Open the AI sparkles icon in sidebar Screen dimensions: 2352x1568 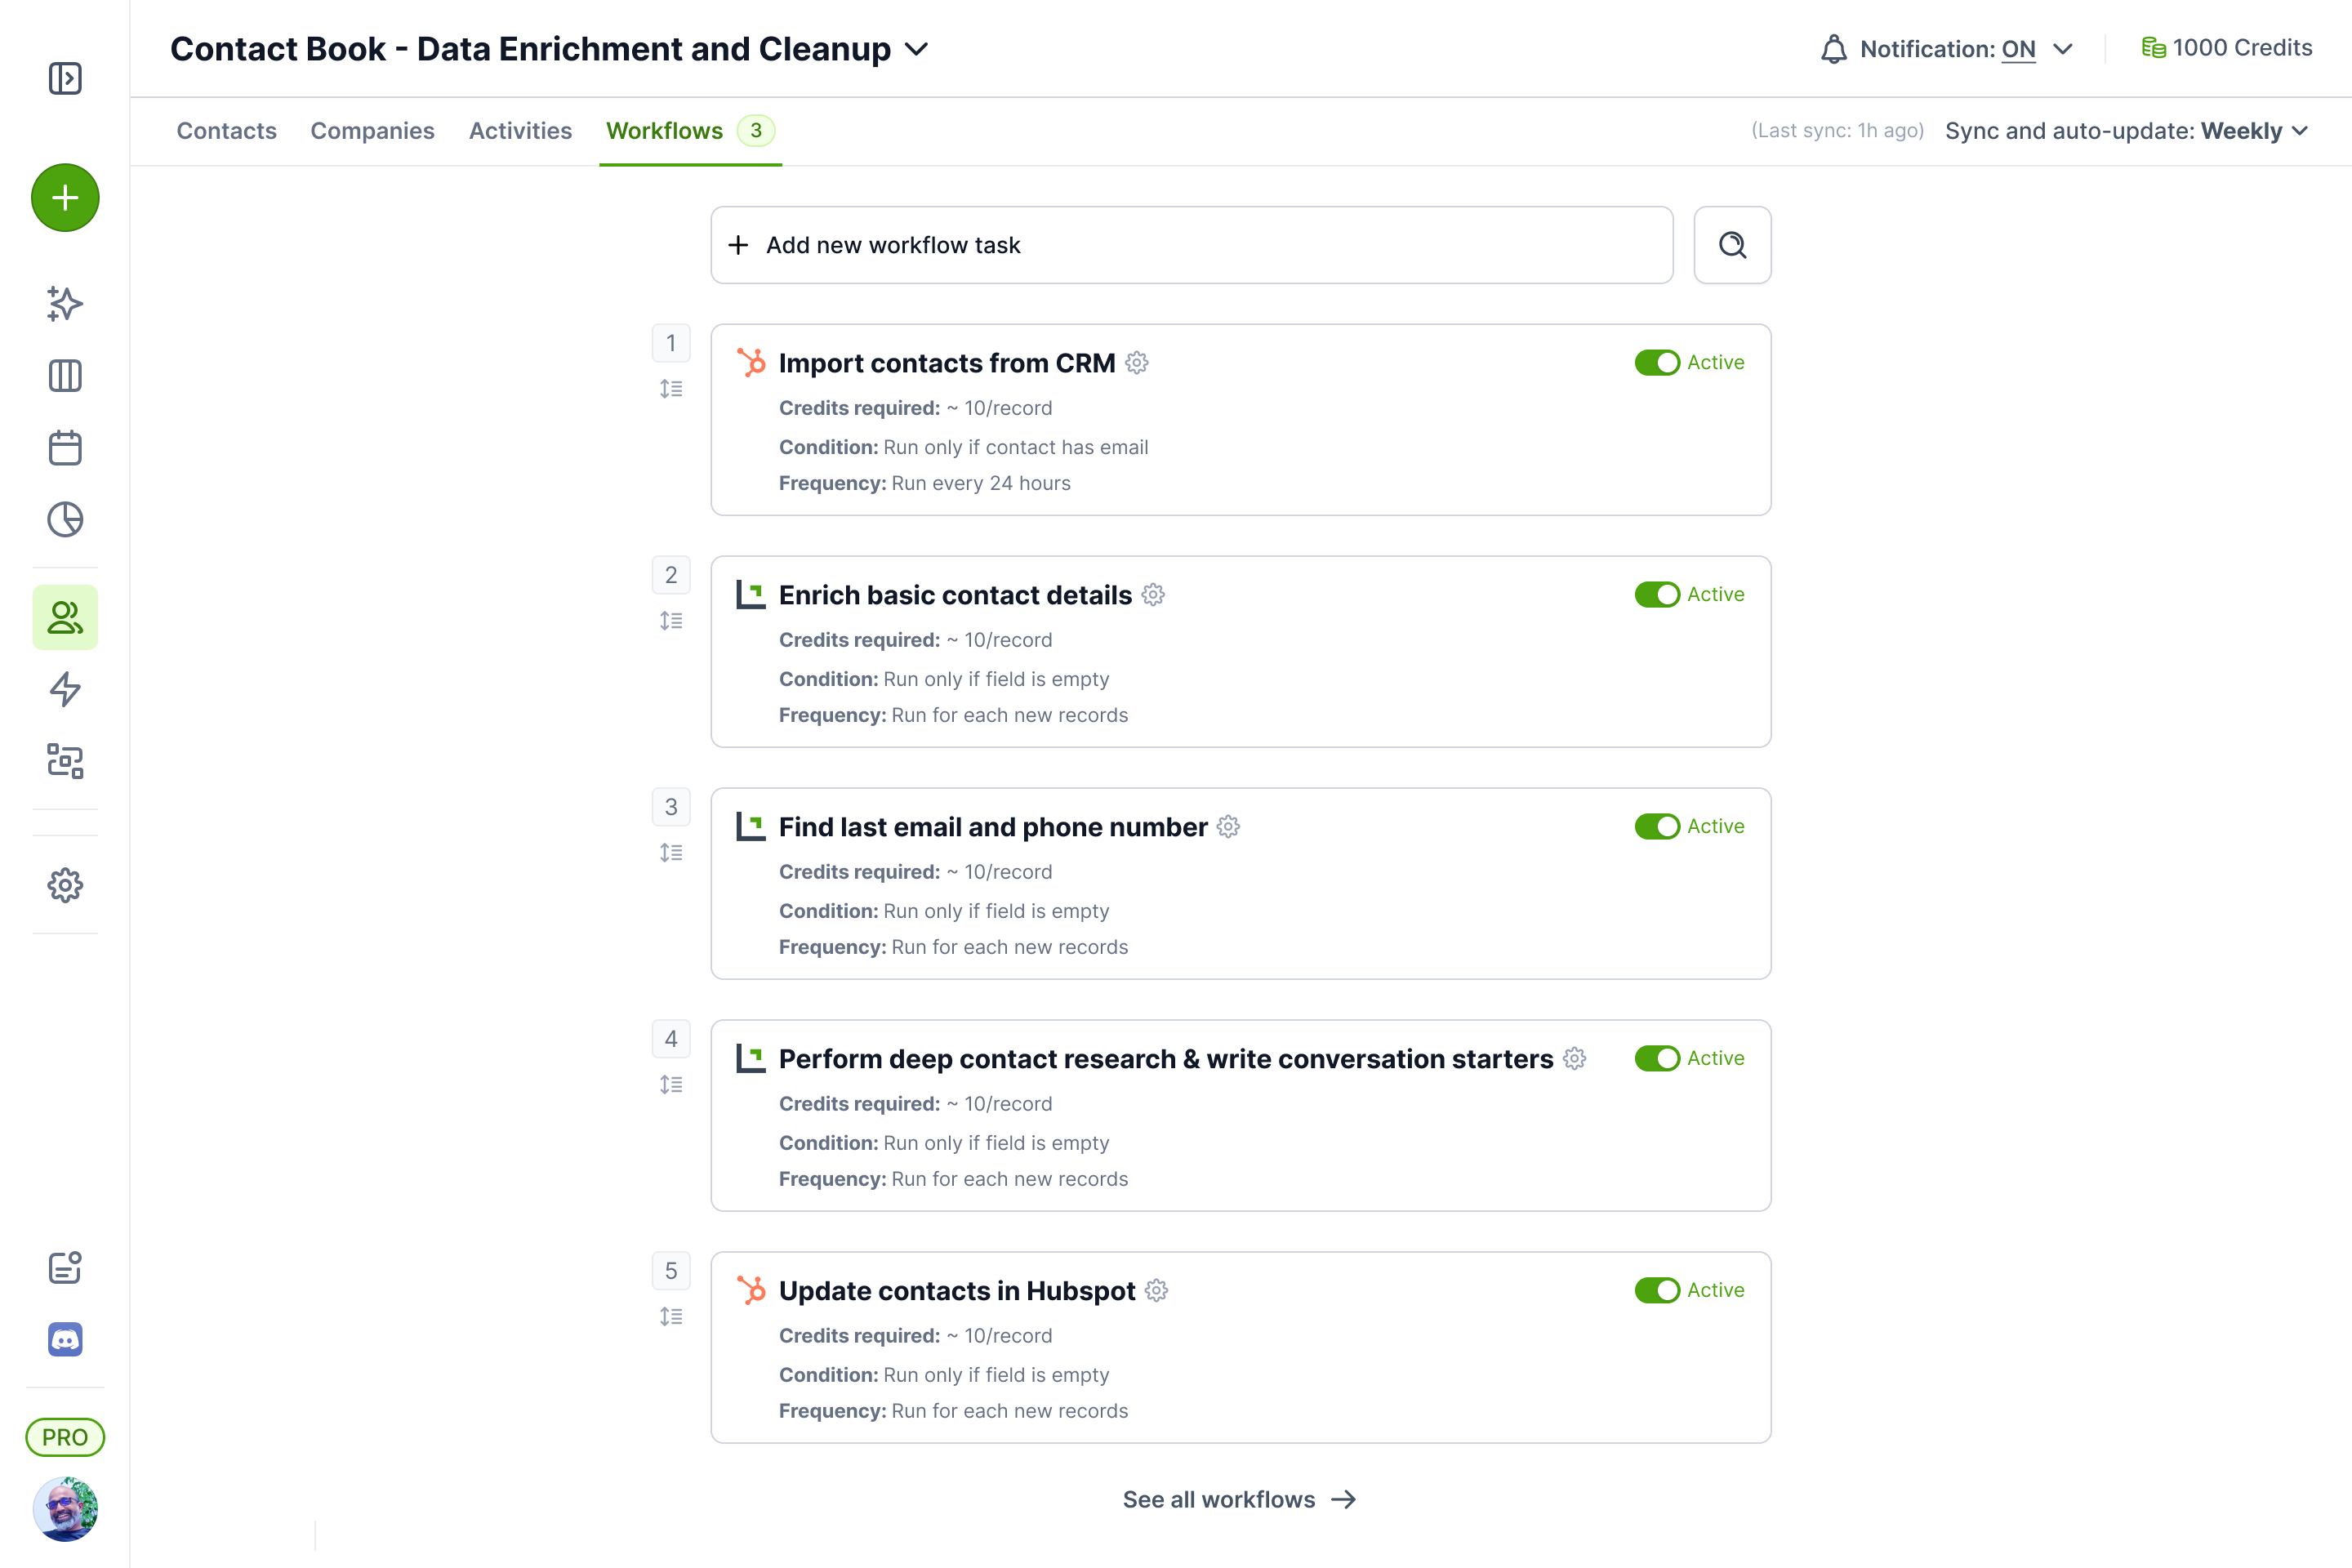tap(65, 304)
